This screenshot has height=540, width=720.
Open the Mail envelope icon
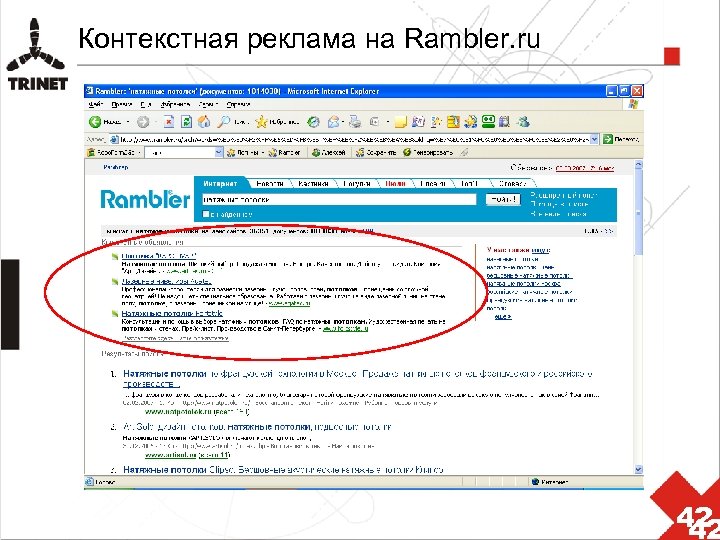coord(334,122)
